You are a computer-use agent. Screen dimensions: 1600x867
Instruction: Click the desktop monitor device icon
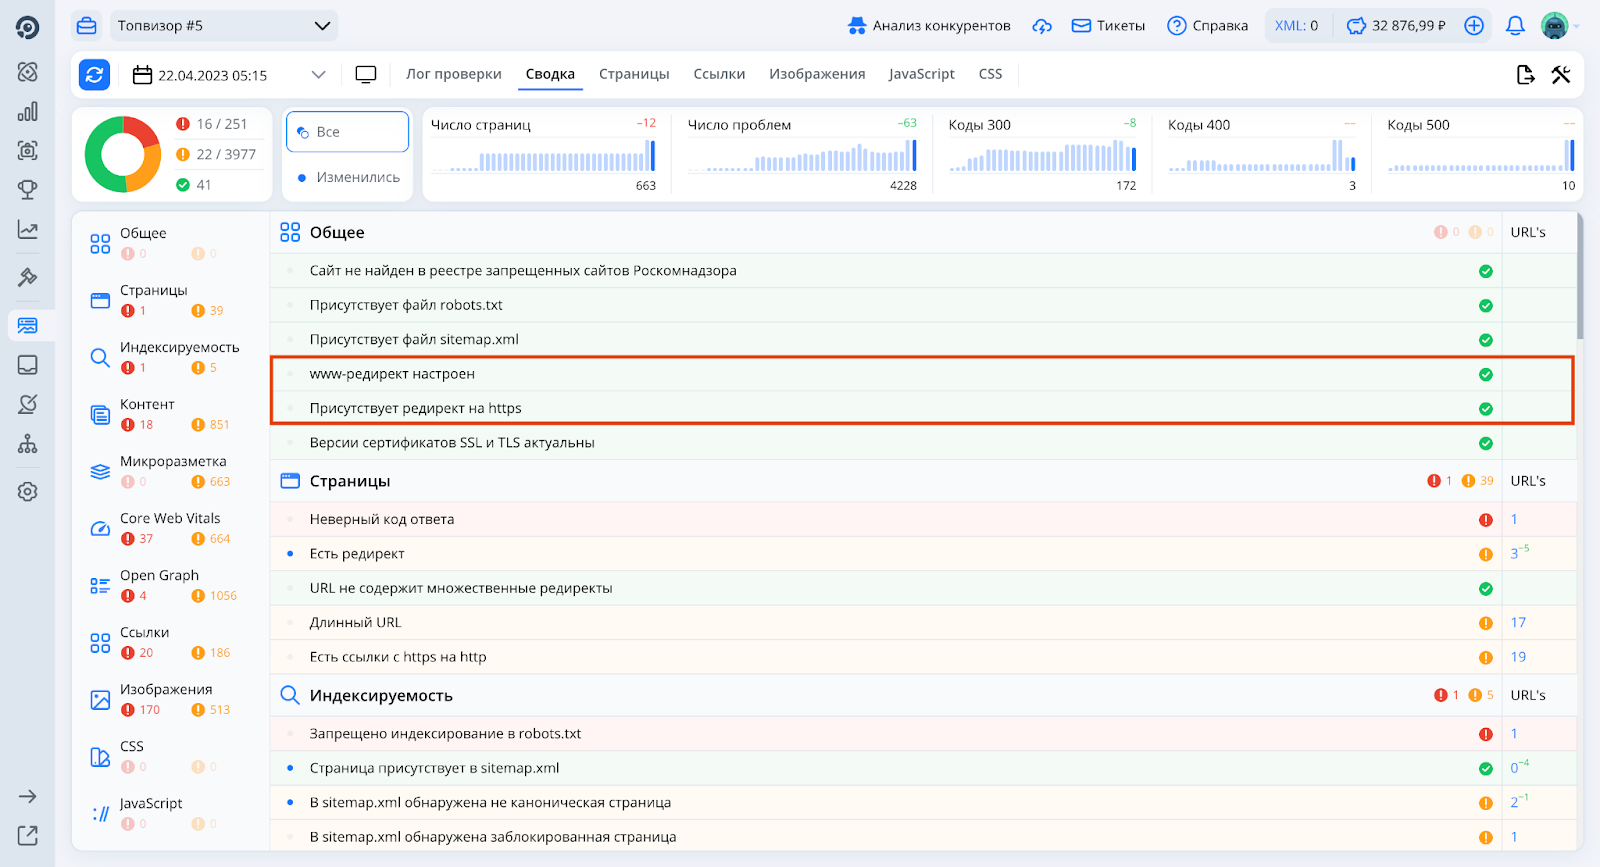coord(366,75)
